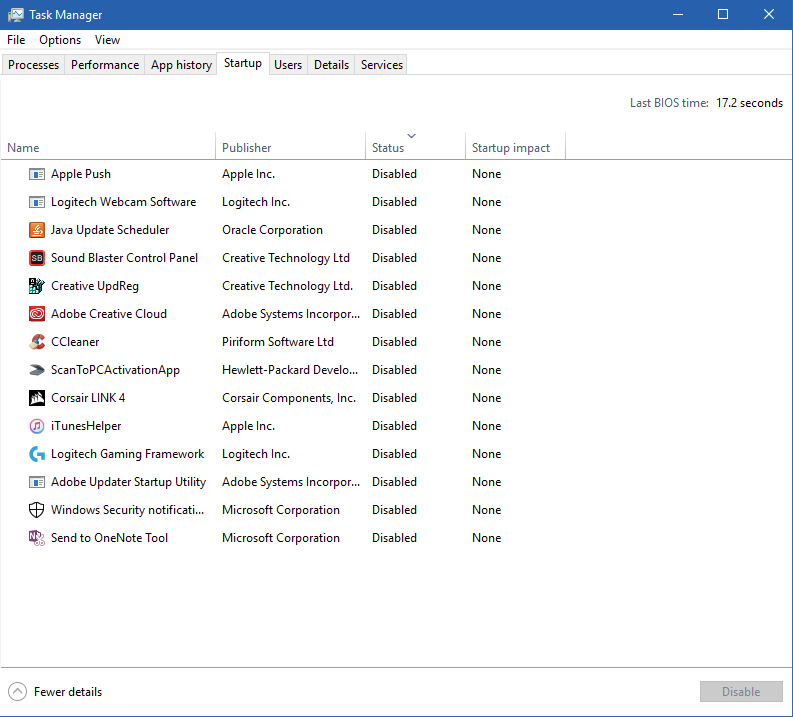Click the Fewer details label
793x717 pixels.
pyautogui.click(x=68, y=692)
